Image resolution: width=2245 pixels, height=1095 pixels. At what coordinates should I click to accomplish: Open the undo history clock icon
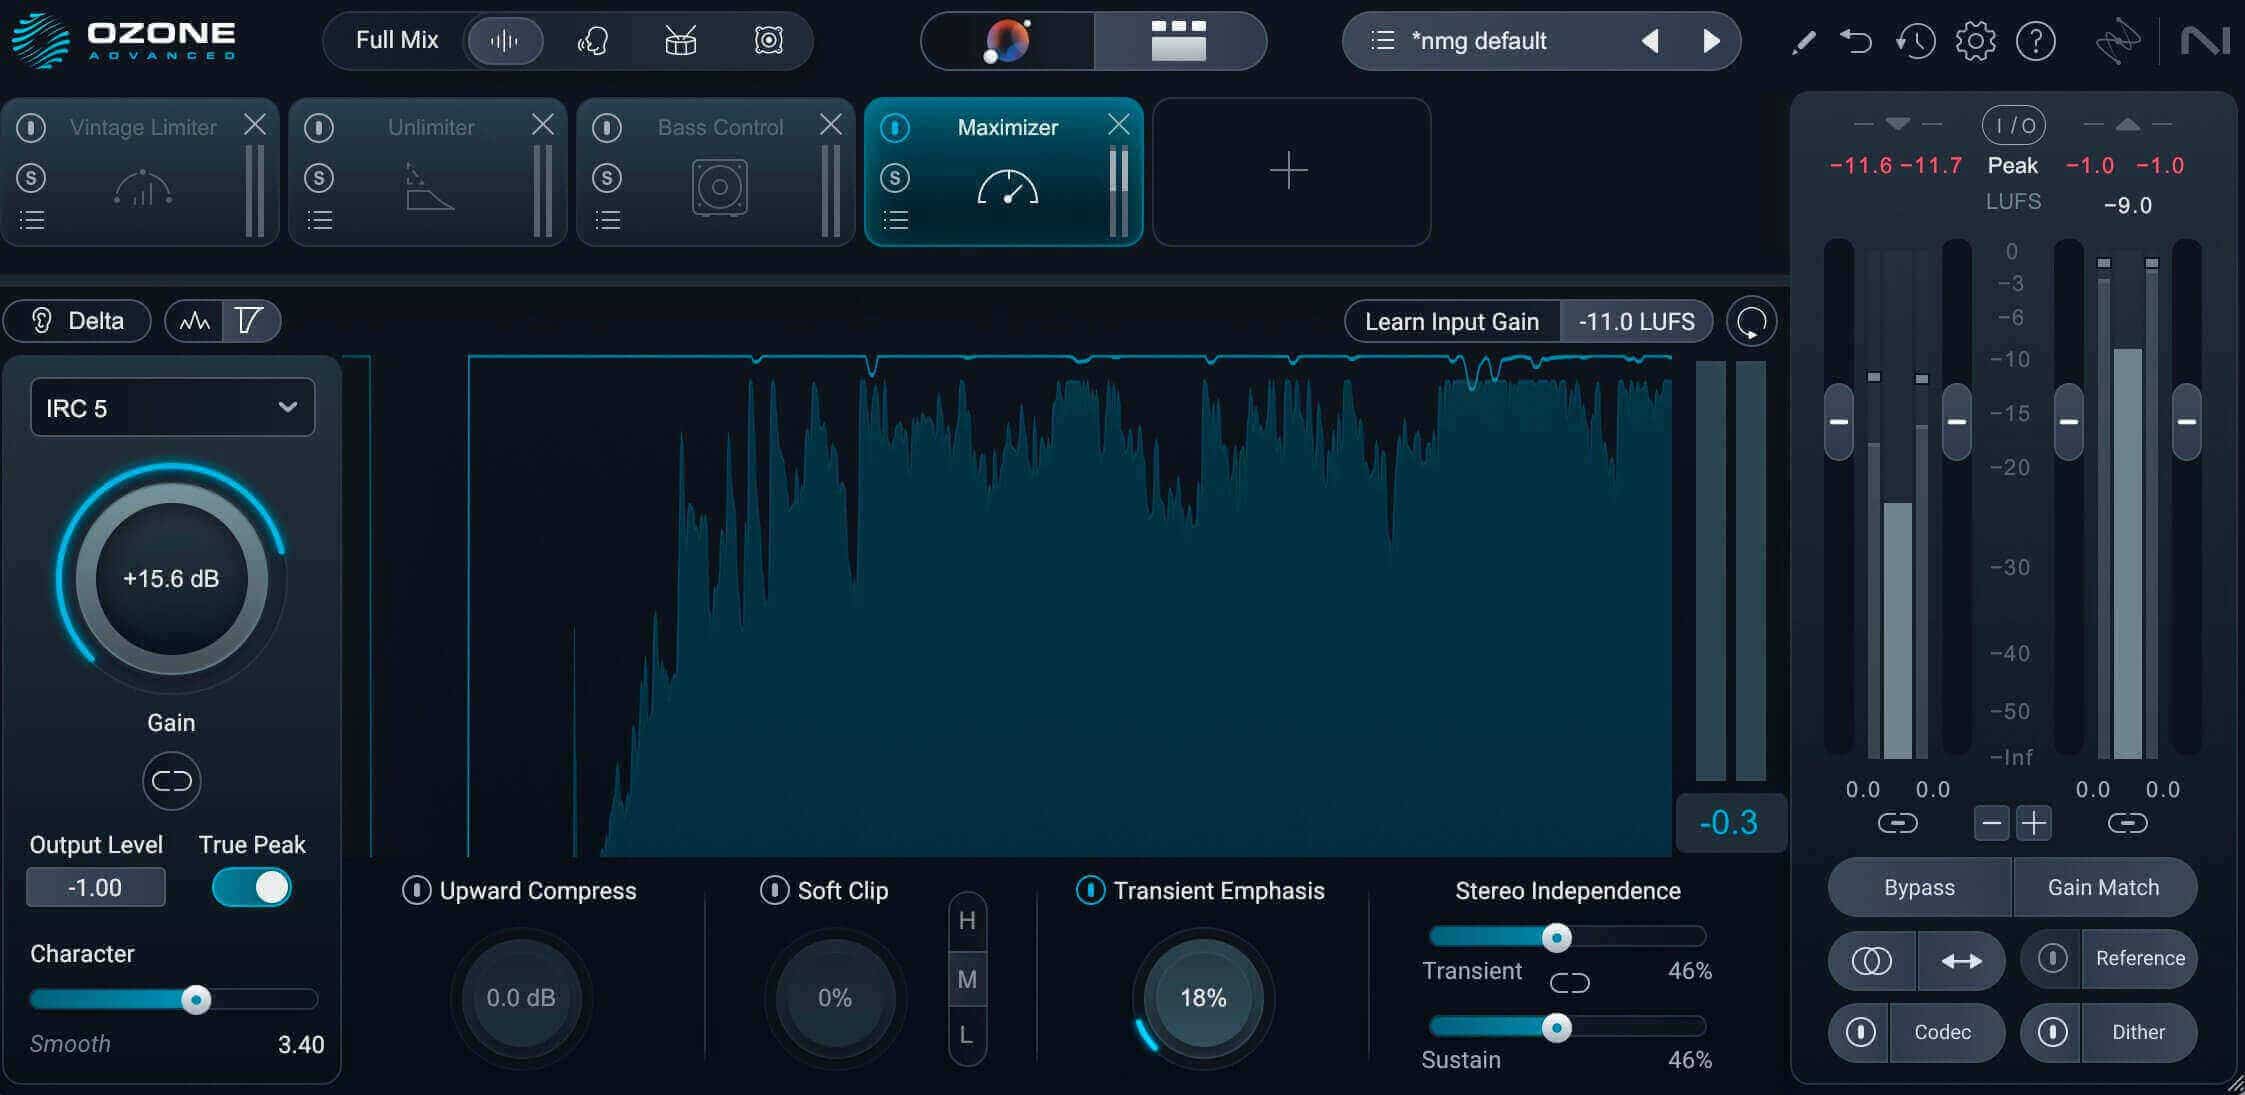pos(1915,41)
